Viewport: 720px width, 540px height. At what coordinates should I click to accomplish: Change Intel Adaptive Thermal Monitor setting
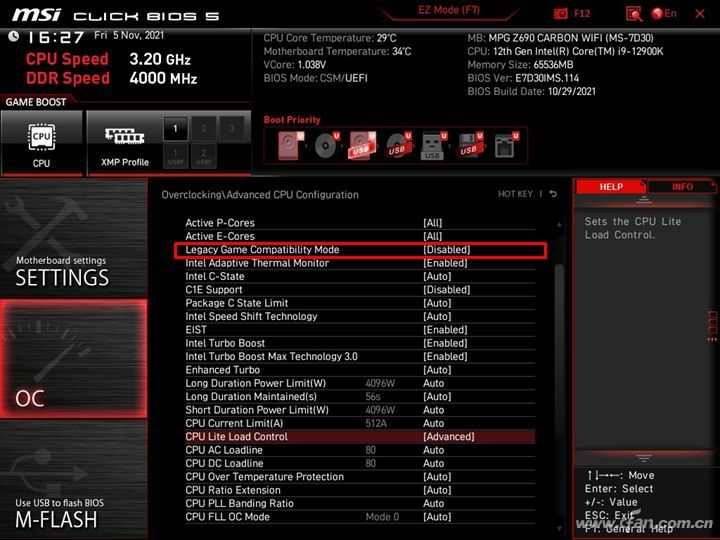coord(360,263)
